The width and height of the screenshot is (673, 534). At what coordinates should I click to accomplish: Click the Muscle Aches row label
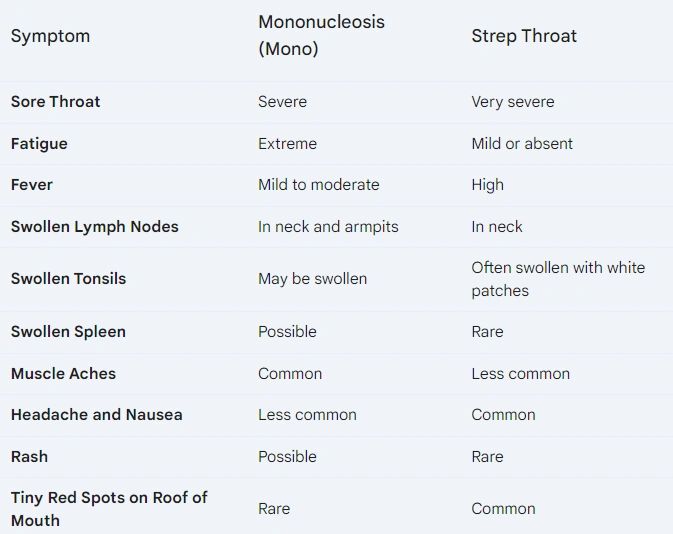click(63, 374)
